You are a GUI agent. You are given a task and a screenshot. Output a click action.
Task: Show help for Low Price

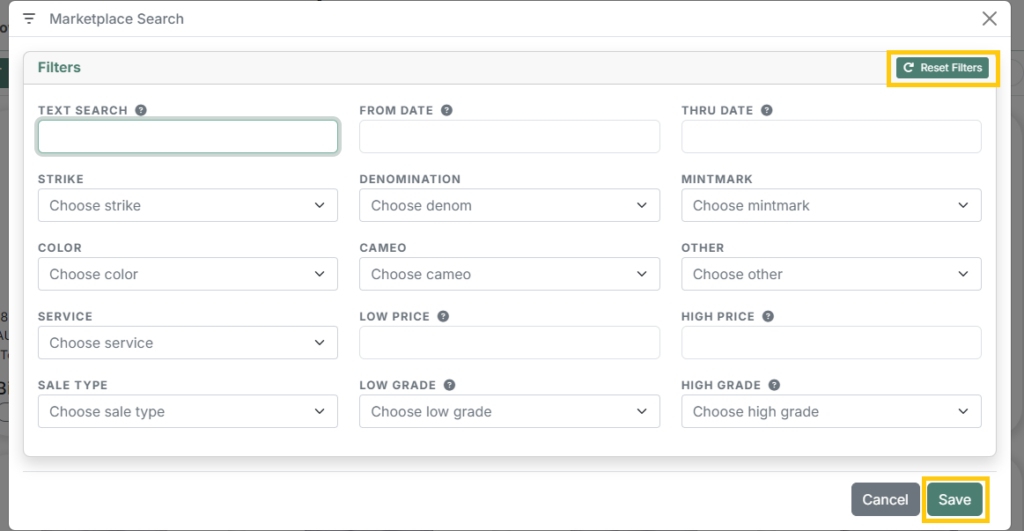[x=443, y=316]
